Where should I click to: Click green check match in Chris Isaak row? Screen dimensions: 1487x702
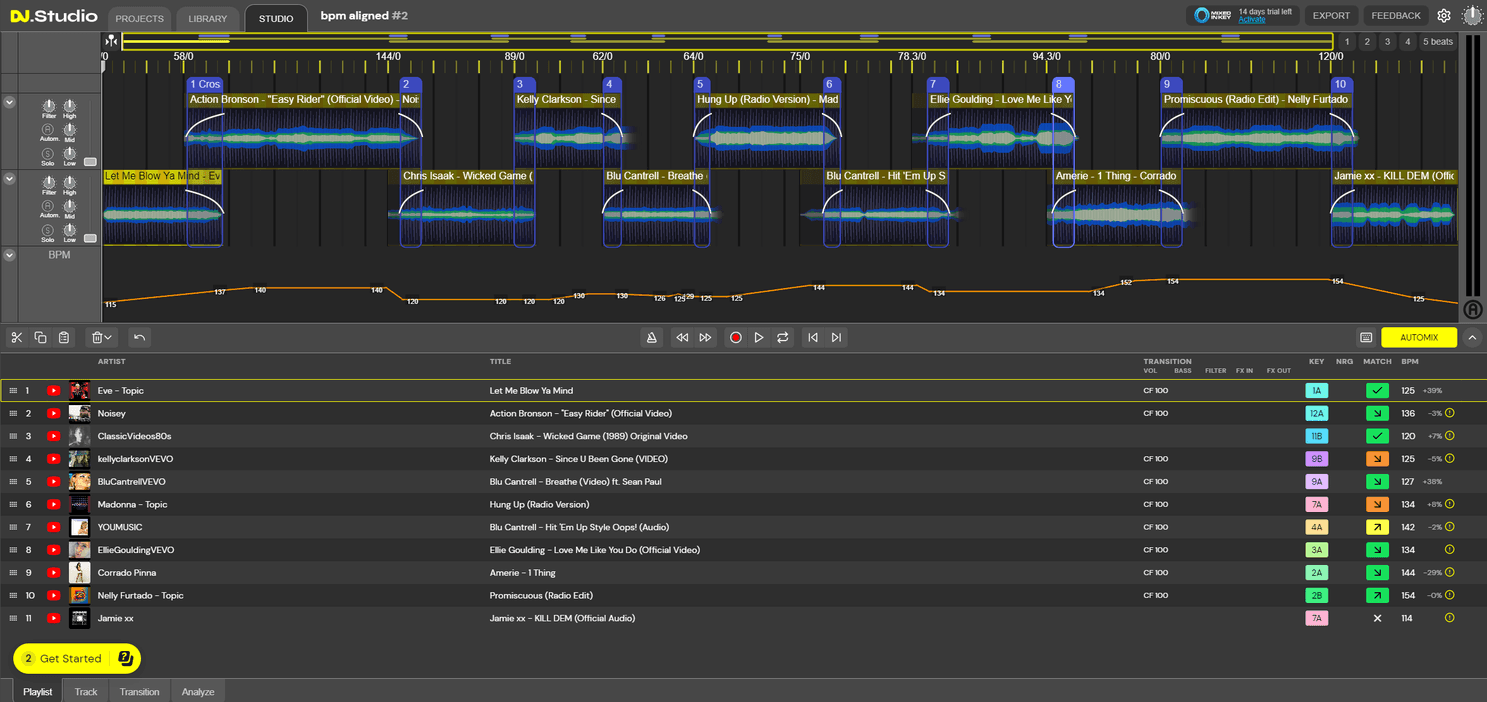pos(1377,436)
